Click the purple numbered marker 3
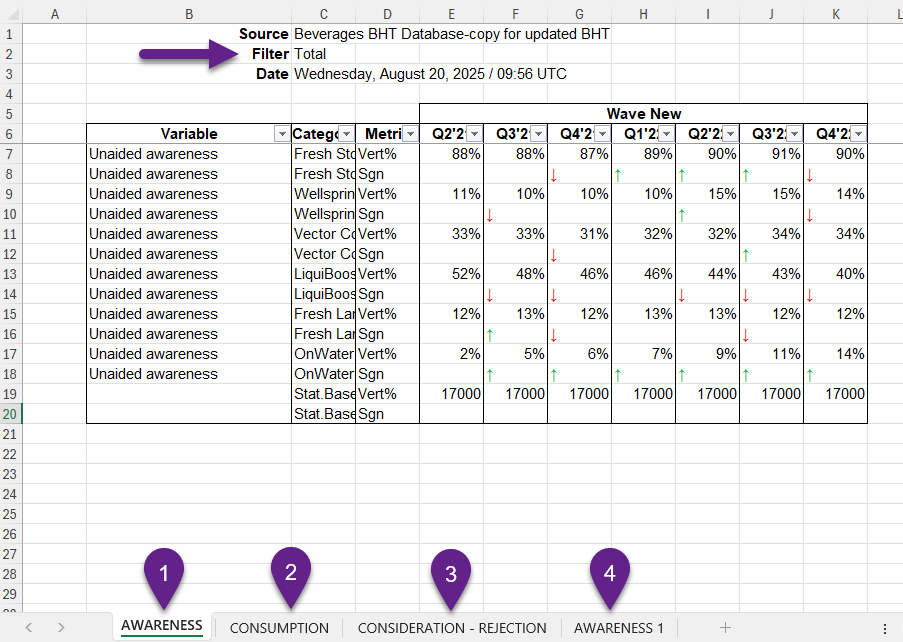 pyautogui.click(x=451, y=575)
